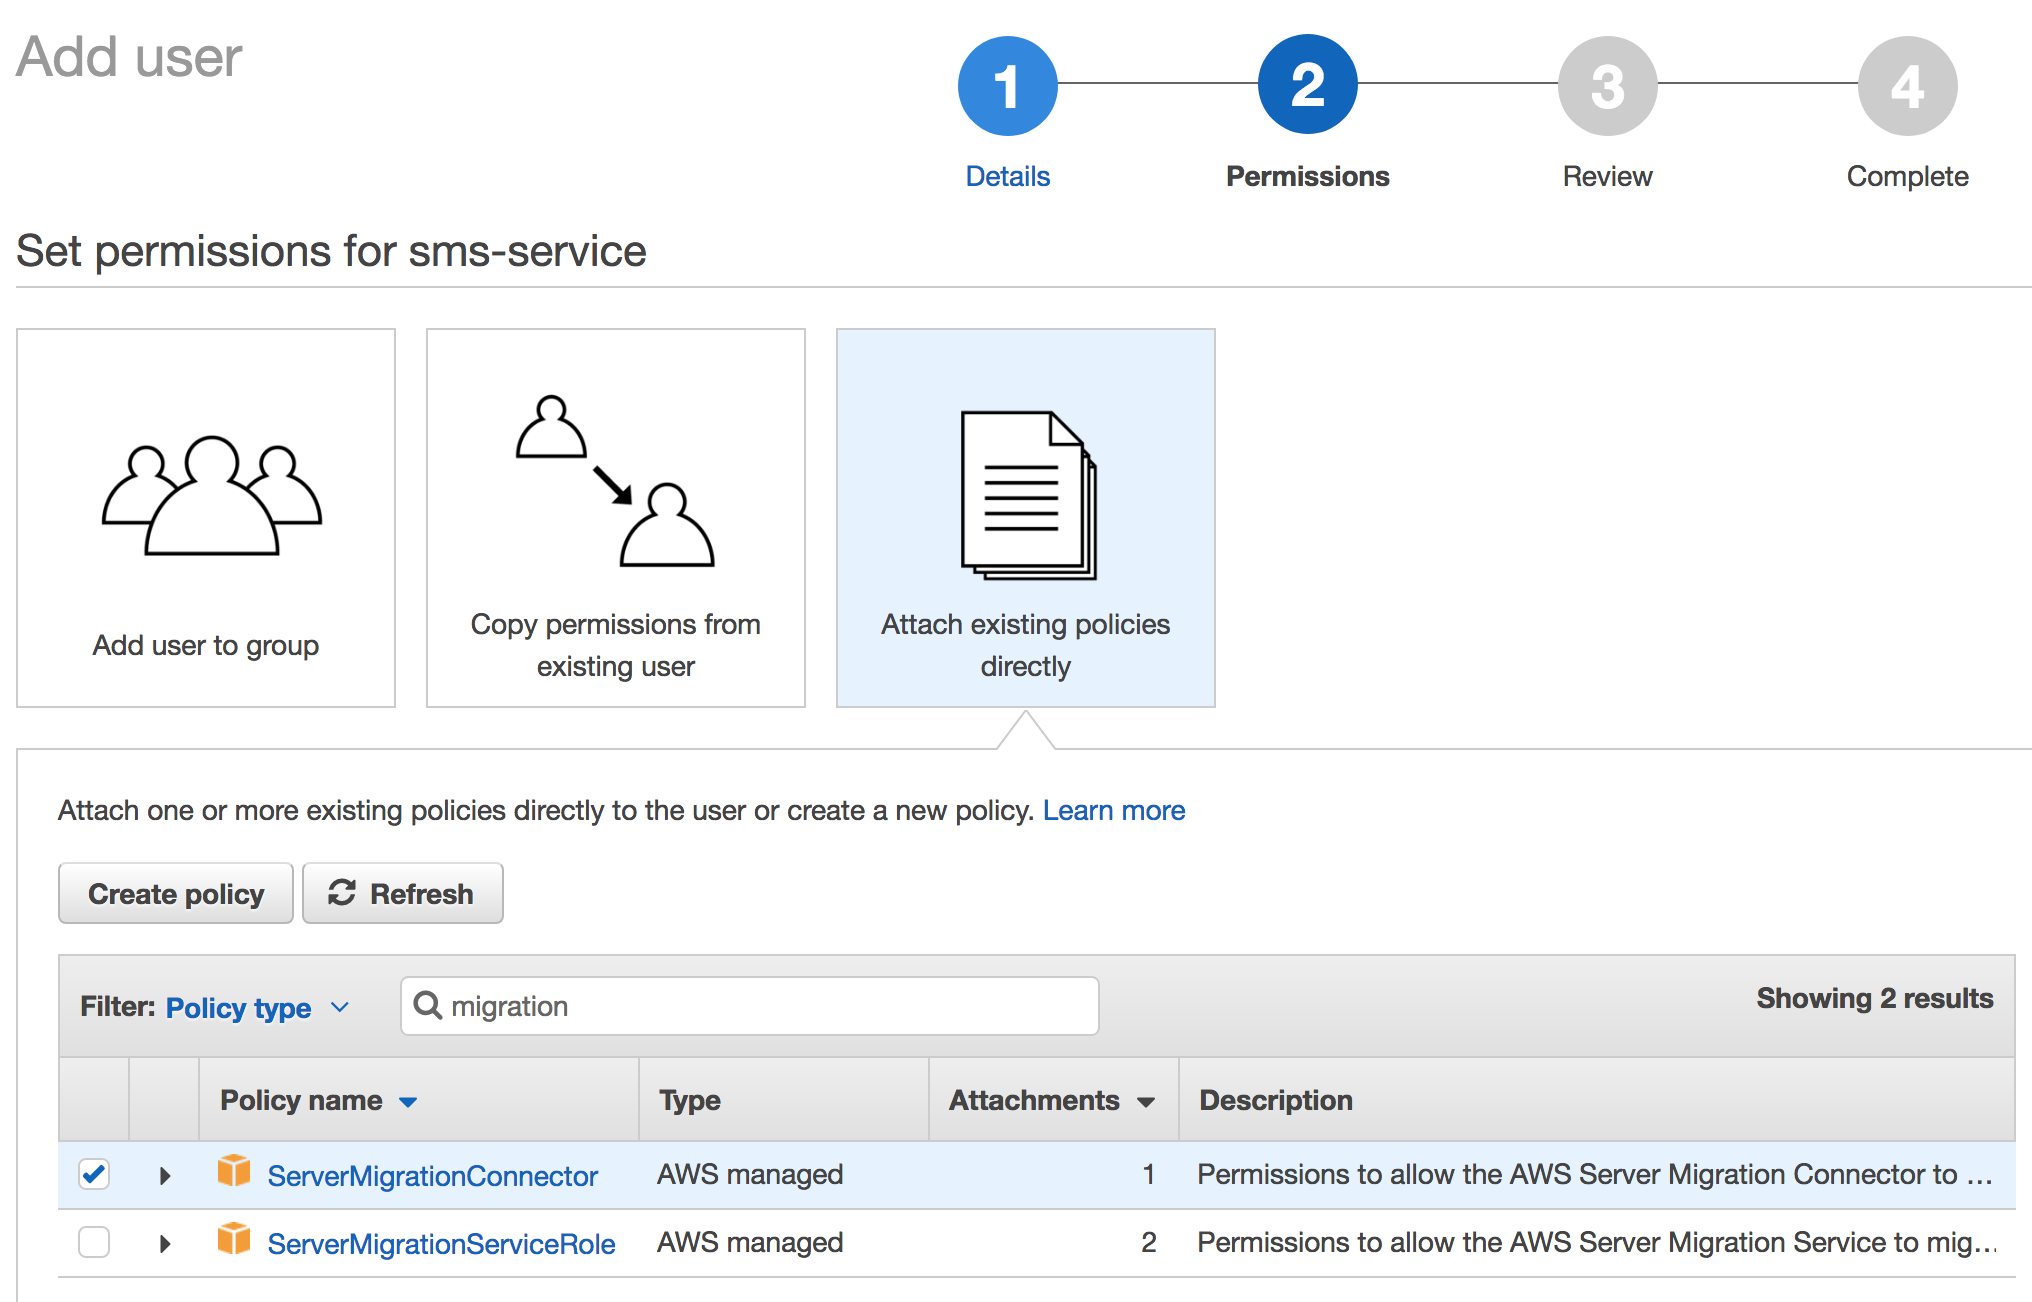
Task: Click the orange box icon beside ServerMigrationServiceRole
Action: coord(234,1239)
